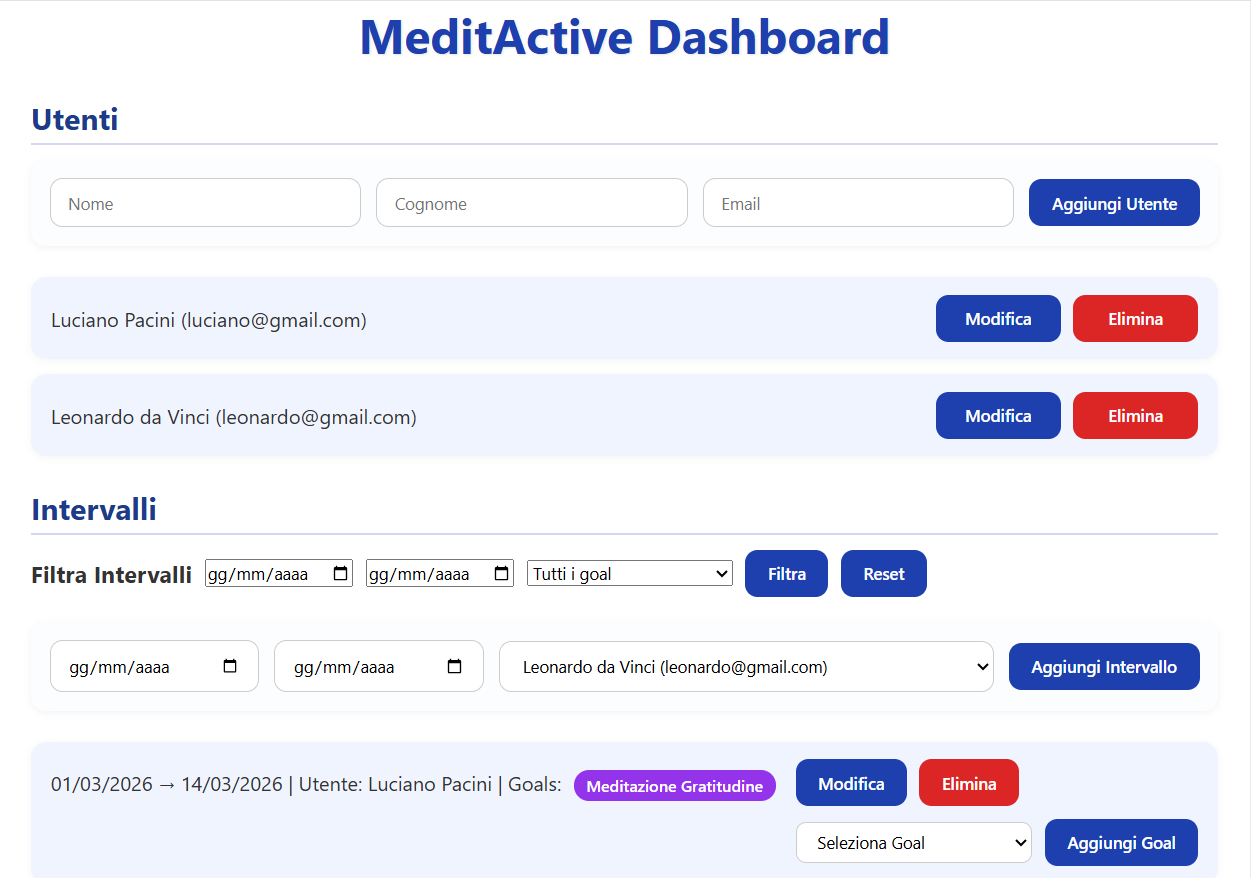Open the user dropdown showing Leonardo da Vinci

(747, 666)
